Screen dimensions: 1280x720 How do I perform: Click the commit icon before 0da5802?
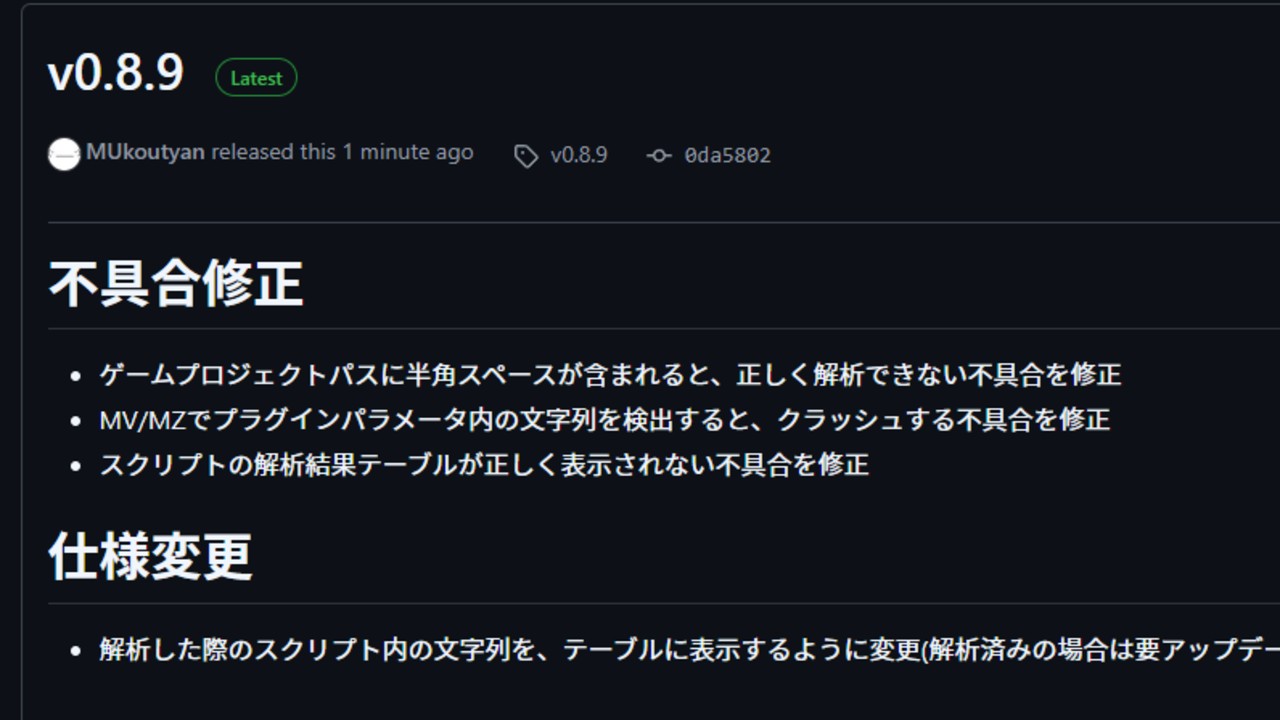[x=659, y=155]
